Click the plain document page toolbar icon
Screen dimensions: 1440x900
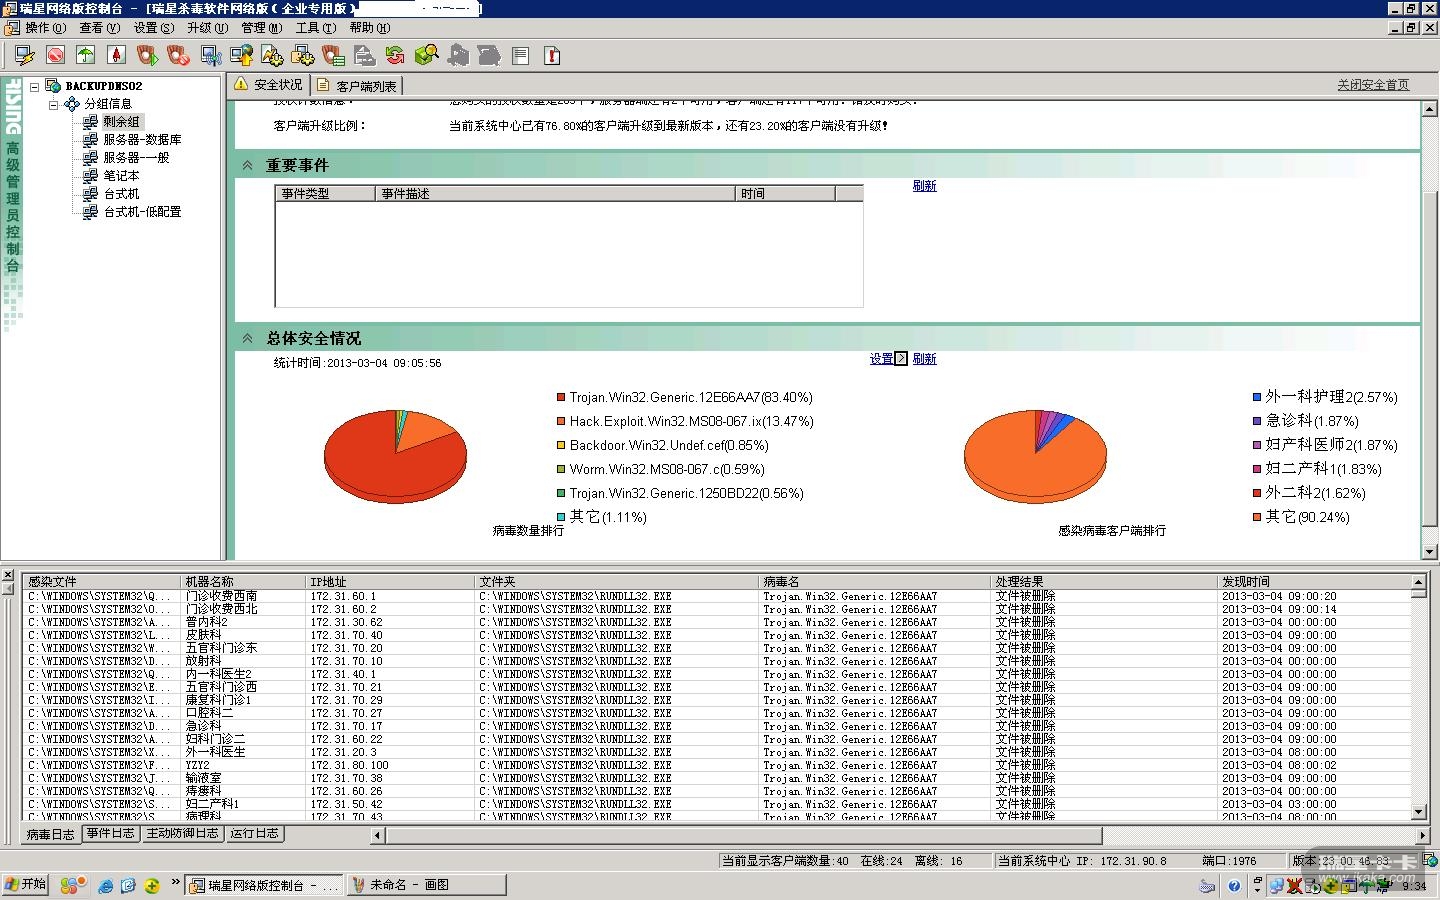point(520,55)
